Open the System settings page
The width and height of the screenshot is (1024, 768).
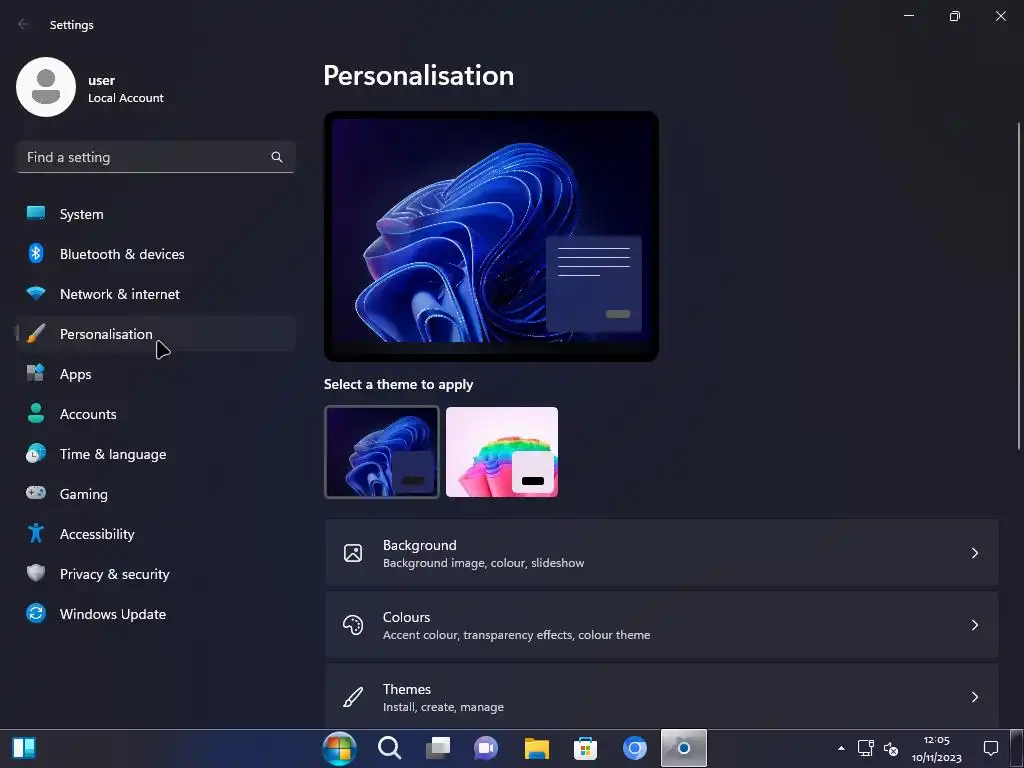[x=155, y=214]
